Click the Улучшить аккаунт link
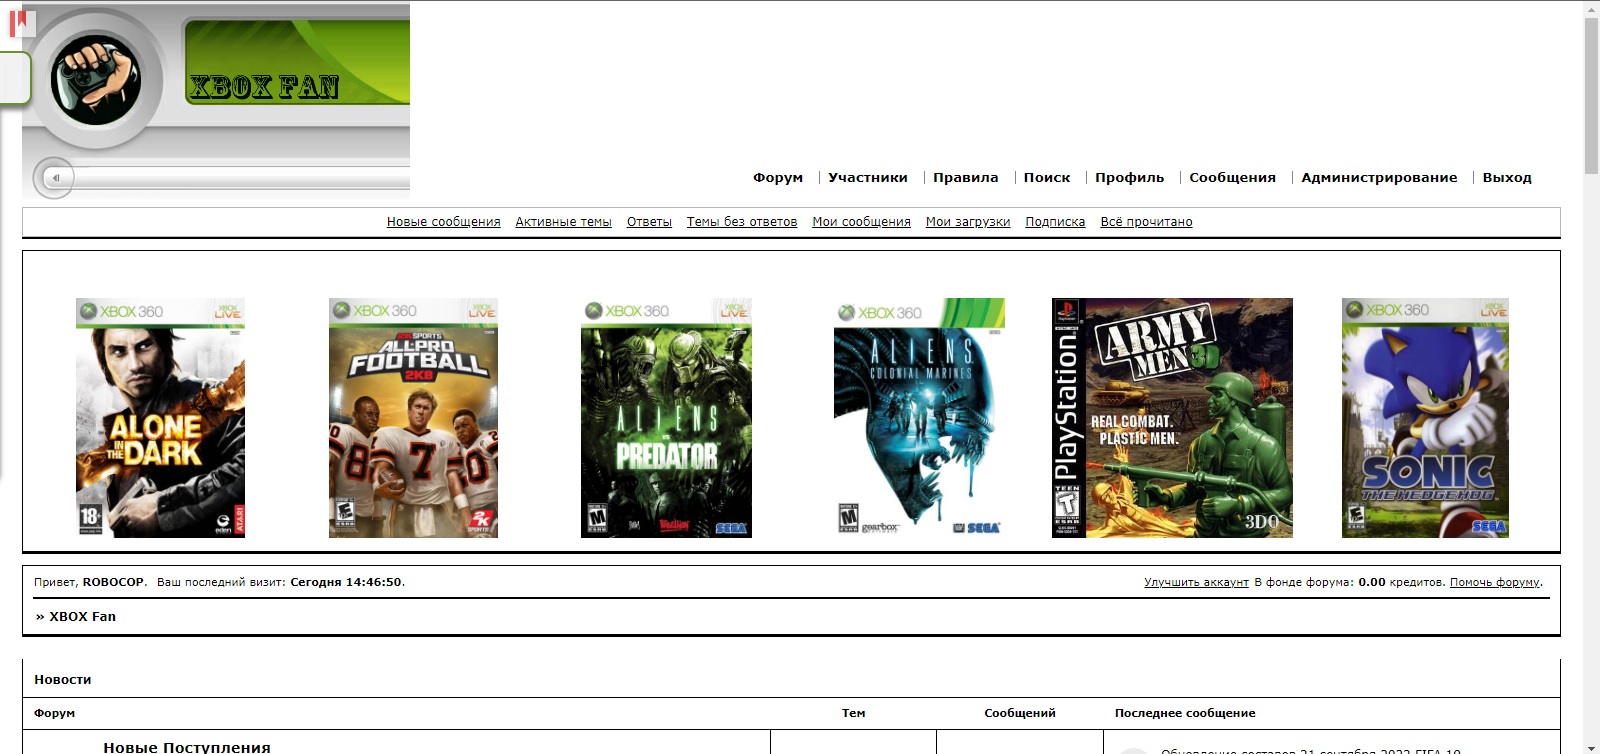 (1196, 582)
